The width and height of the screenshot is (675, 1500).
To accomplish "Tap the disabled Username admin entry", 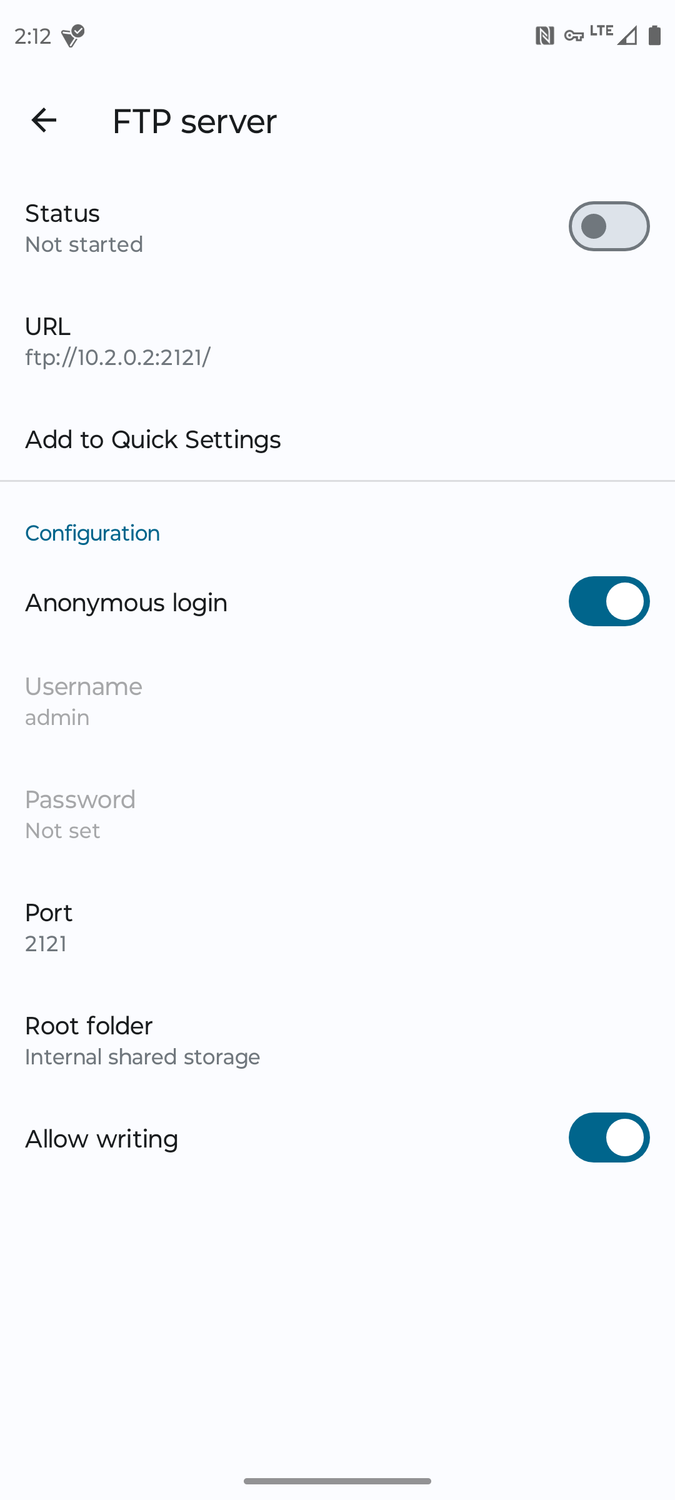I will click(337, 701).
